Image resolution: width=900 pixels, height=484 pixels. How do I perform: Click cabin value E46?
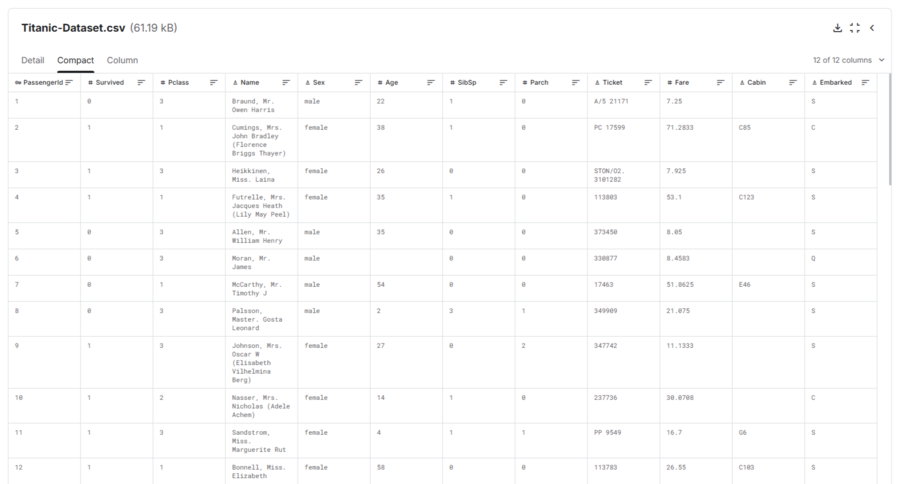(x=744, y=285)
